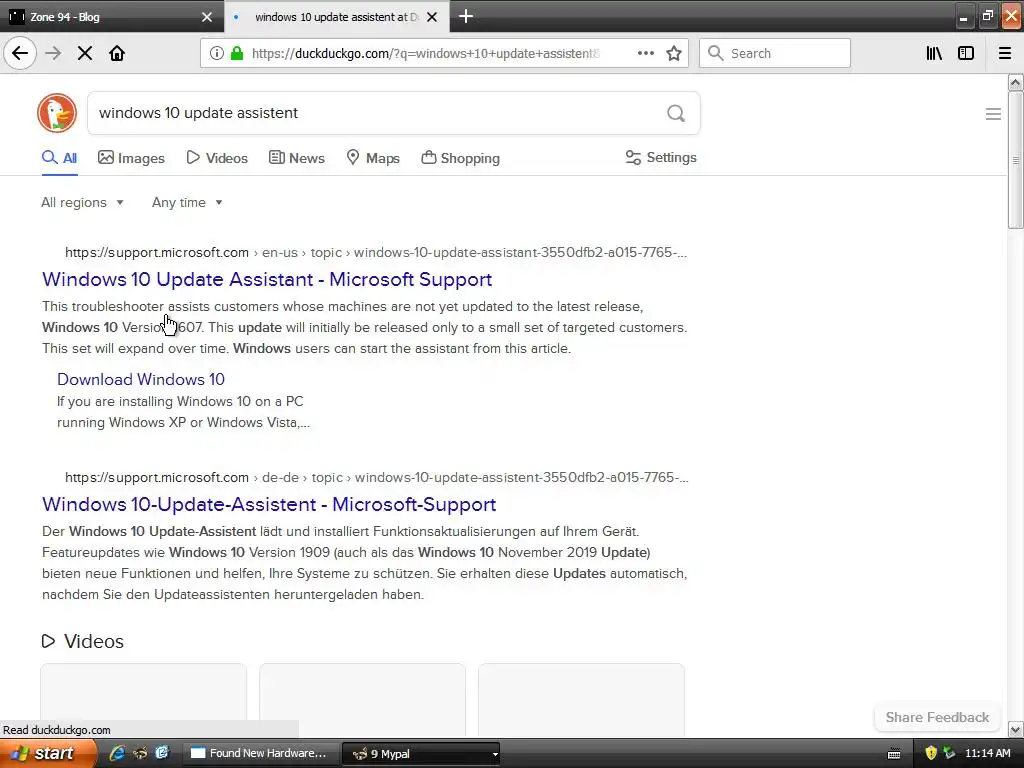Image resolution: width=1024 pixels, height=768 pixels.
Task: Click the en-us support.microsoft.com result URL
Action: pos(376,252)
